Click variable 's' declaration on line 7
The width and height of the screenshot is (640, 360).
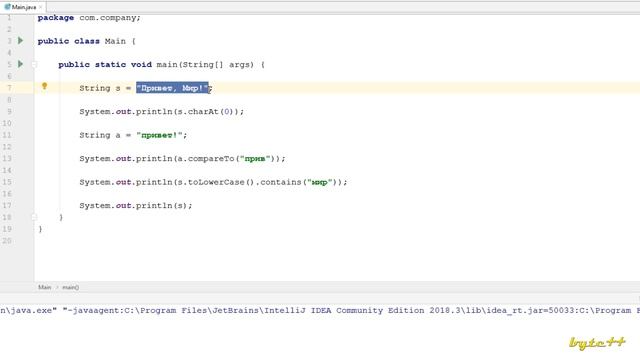118,88
